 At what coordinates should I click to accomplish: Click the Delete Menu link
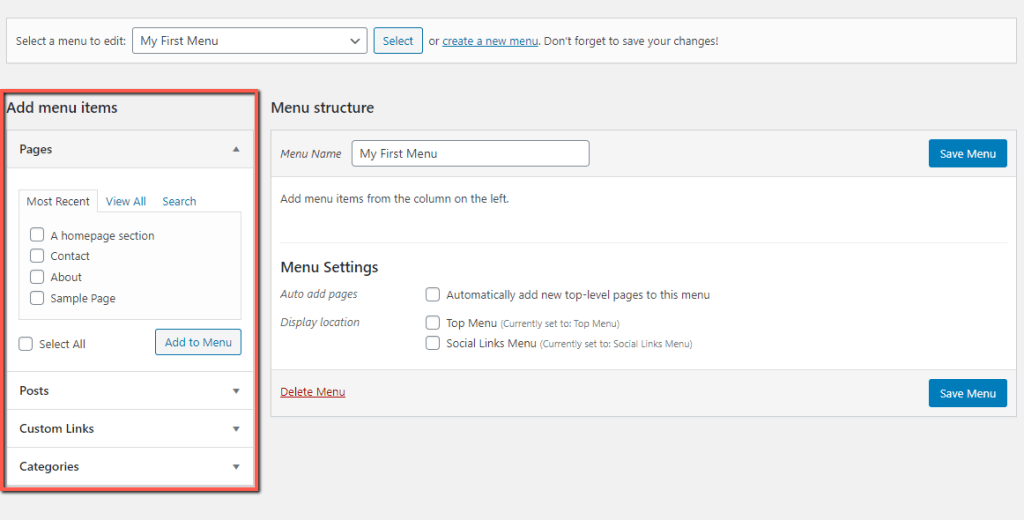pos(313,392)
